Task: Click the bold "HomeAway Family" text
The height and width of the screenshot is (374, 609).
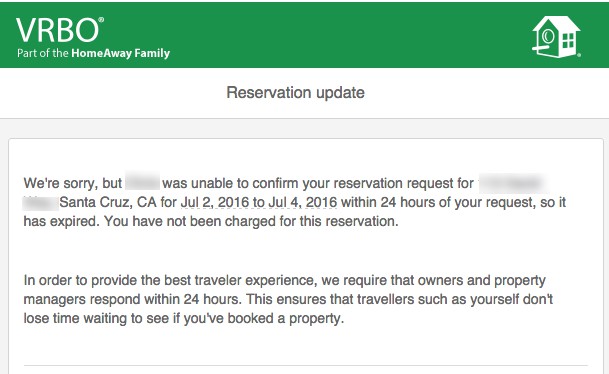Action: tap(121, 53)
